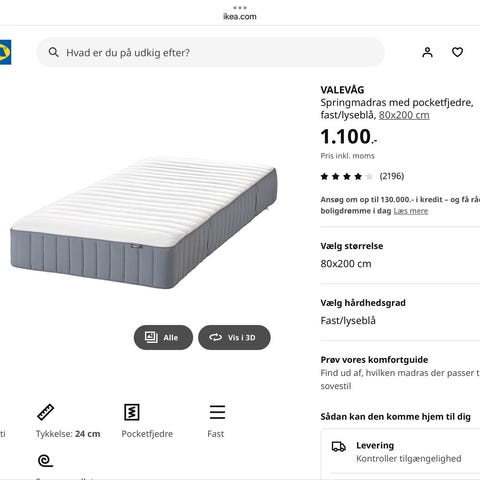
Task: Click the rolled mattress spiral icon
Action: coord(46,461)
